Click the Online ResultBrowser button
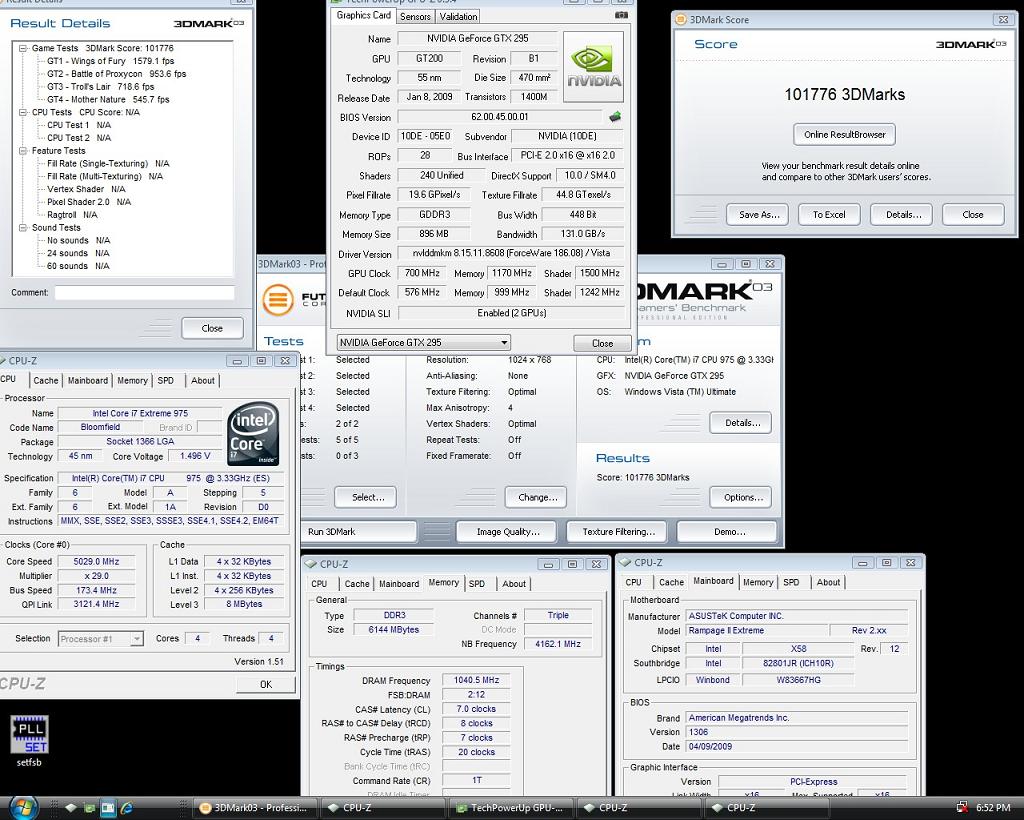 point(844,134)
